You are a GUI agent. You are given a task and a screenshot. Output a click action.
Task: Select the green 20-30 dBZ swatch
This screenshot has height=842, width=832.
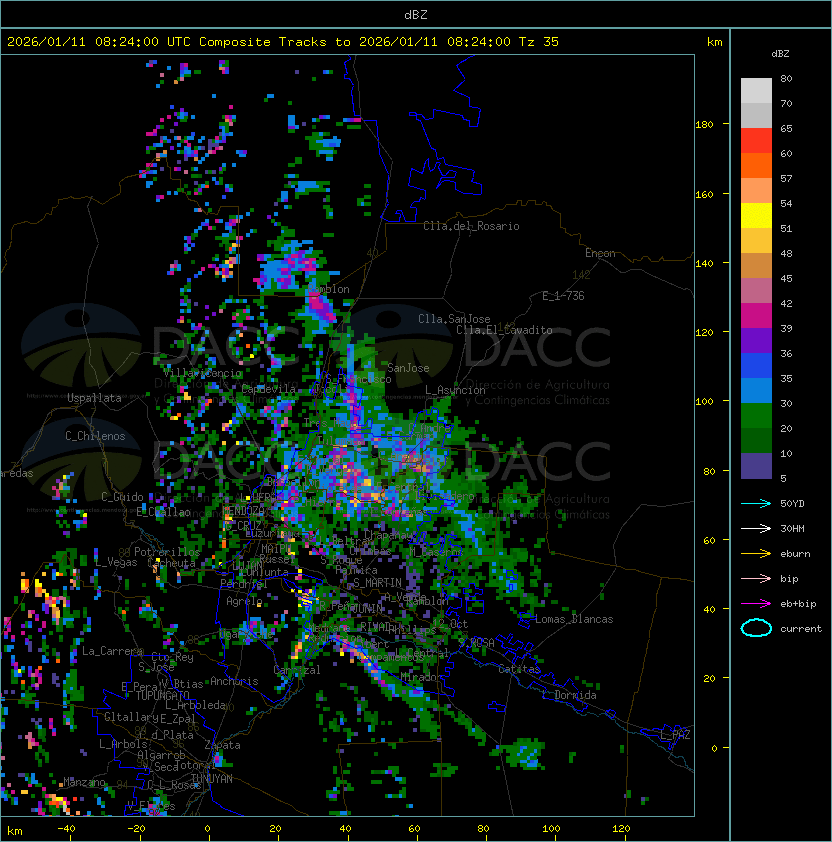756,415
